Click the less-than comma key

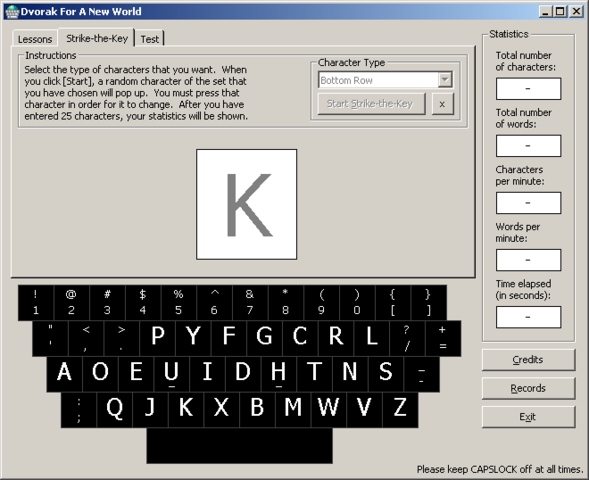86,338
